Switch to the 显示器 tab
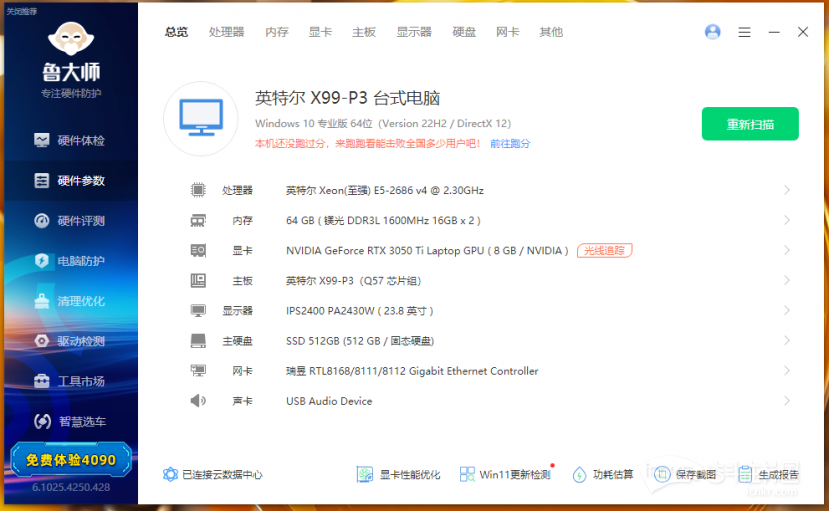 pyautogui.click(x=414, y=32)
